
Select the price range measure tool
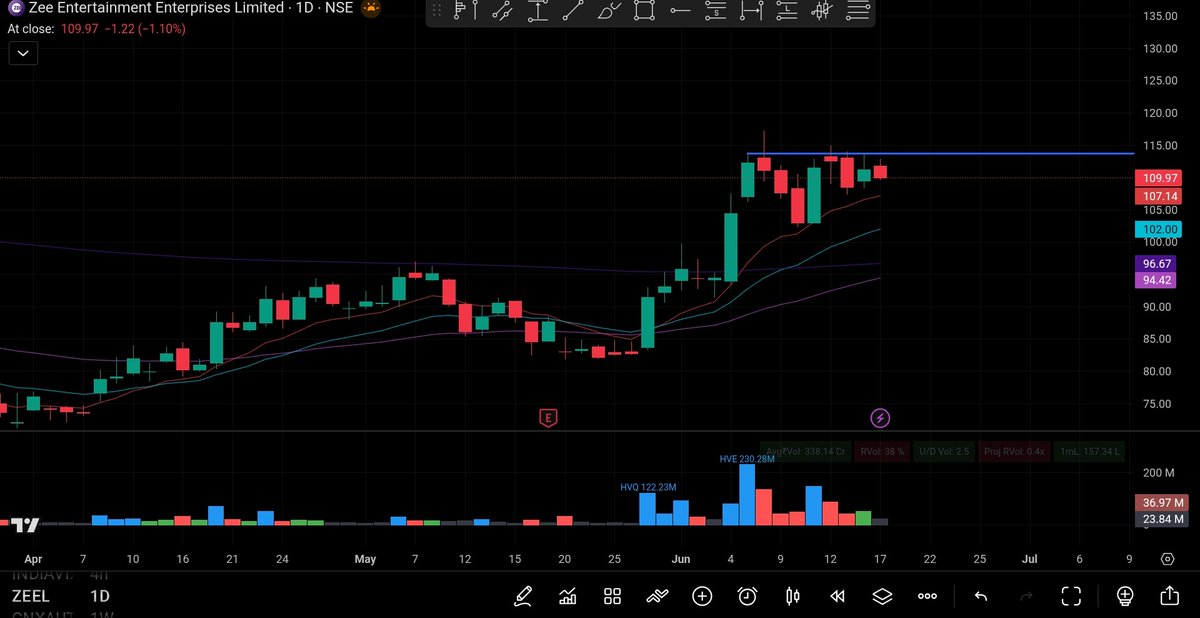(538, 12)
